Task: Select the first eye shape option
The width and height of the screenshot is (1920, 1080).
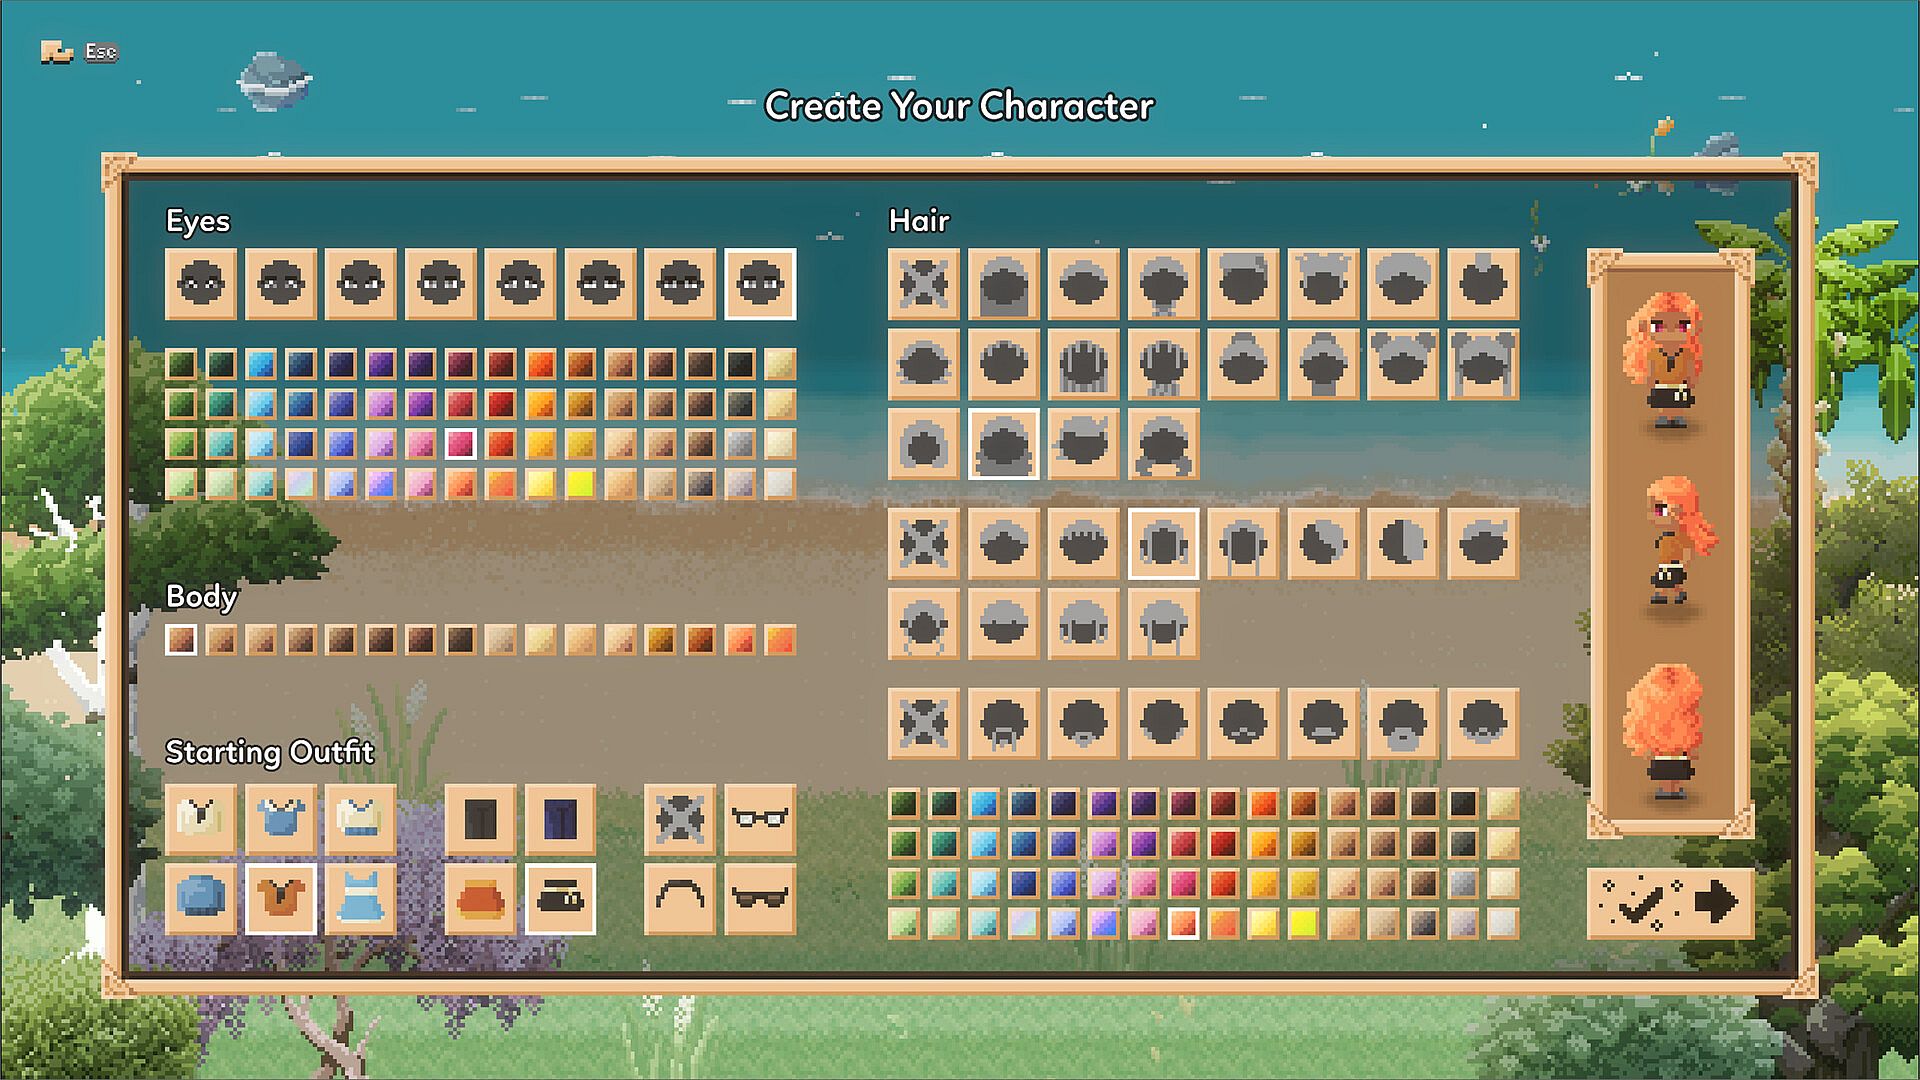Action: (x=200, y=284)
